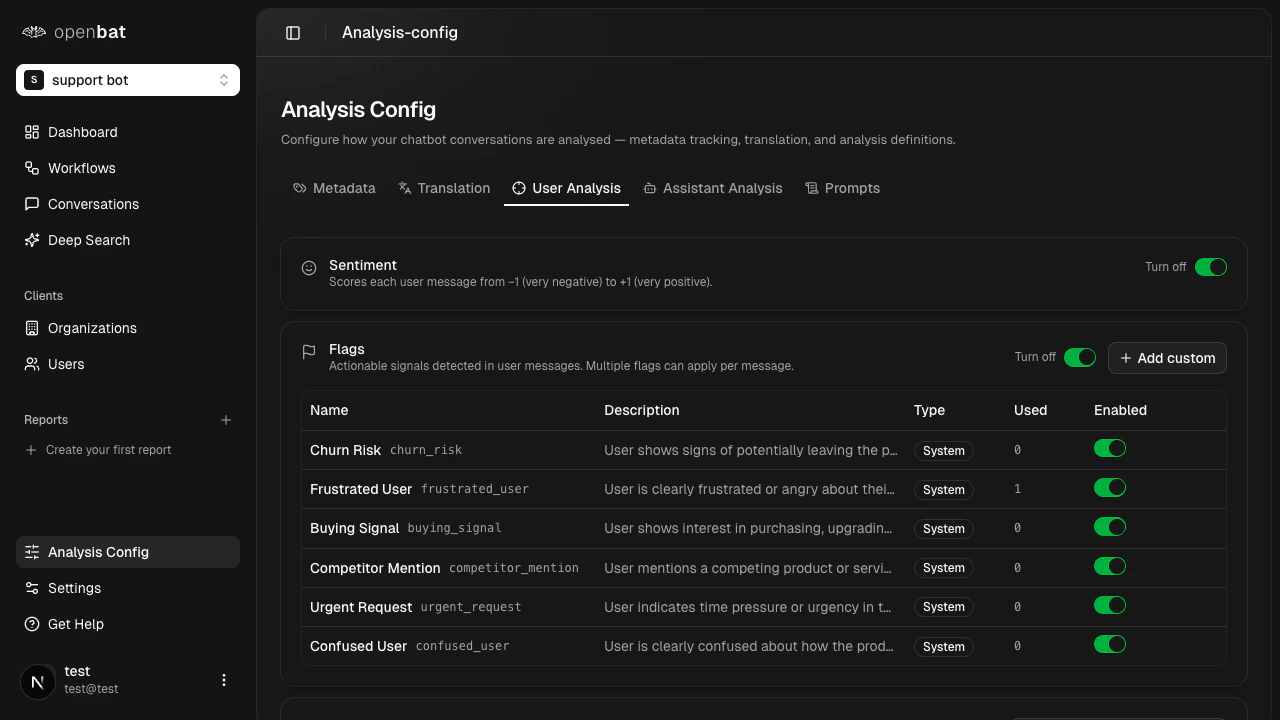1280x720 pixels.
Task: Turn off the Flags feature toggle
Action: tap(1080, 357)
